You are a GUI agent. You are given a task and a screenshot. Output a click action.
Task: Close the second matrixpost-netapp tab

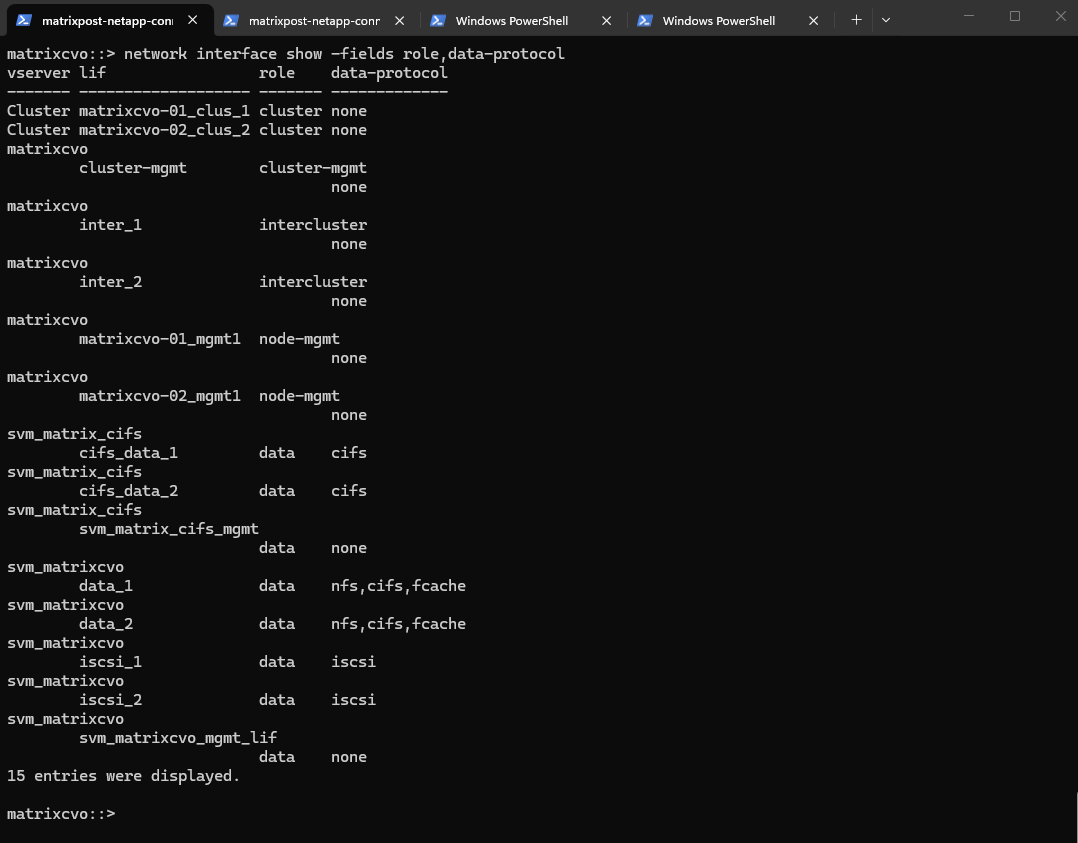(400, 20)
